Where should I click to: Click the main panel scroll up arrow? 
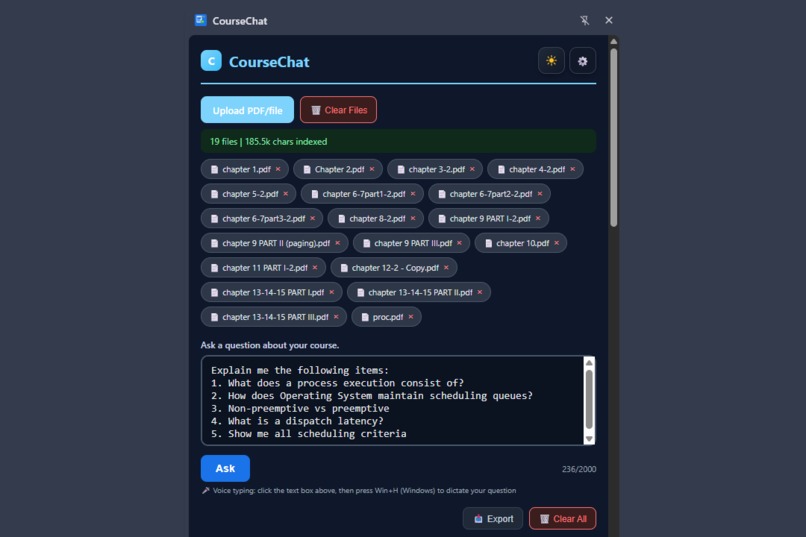(613, 41)
